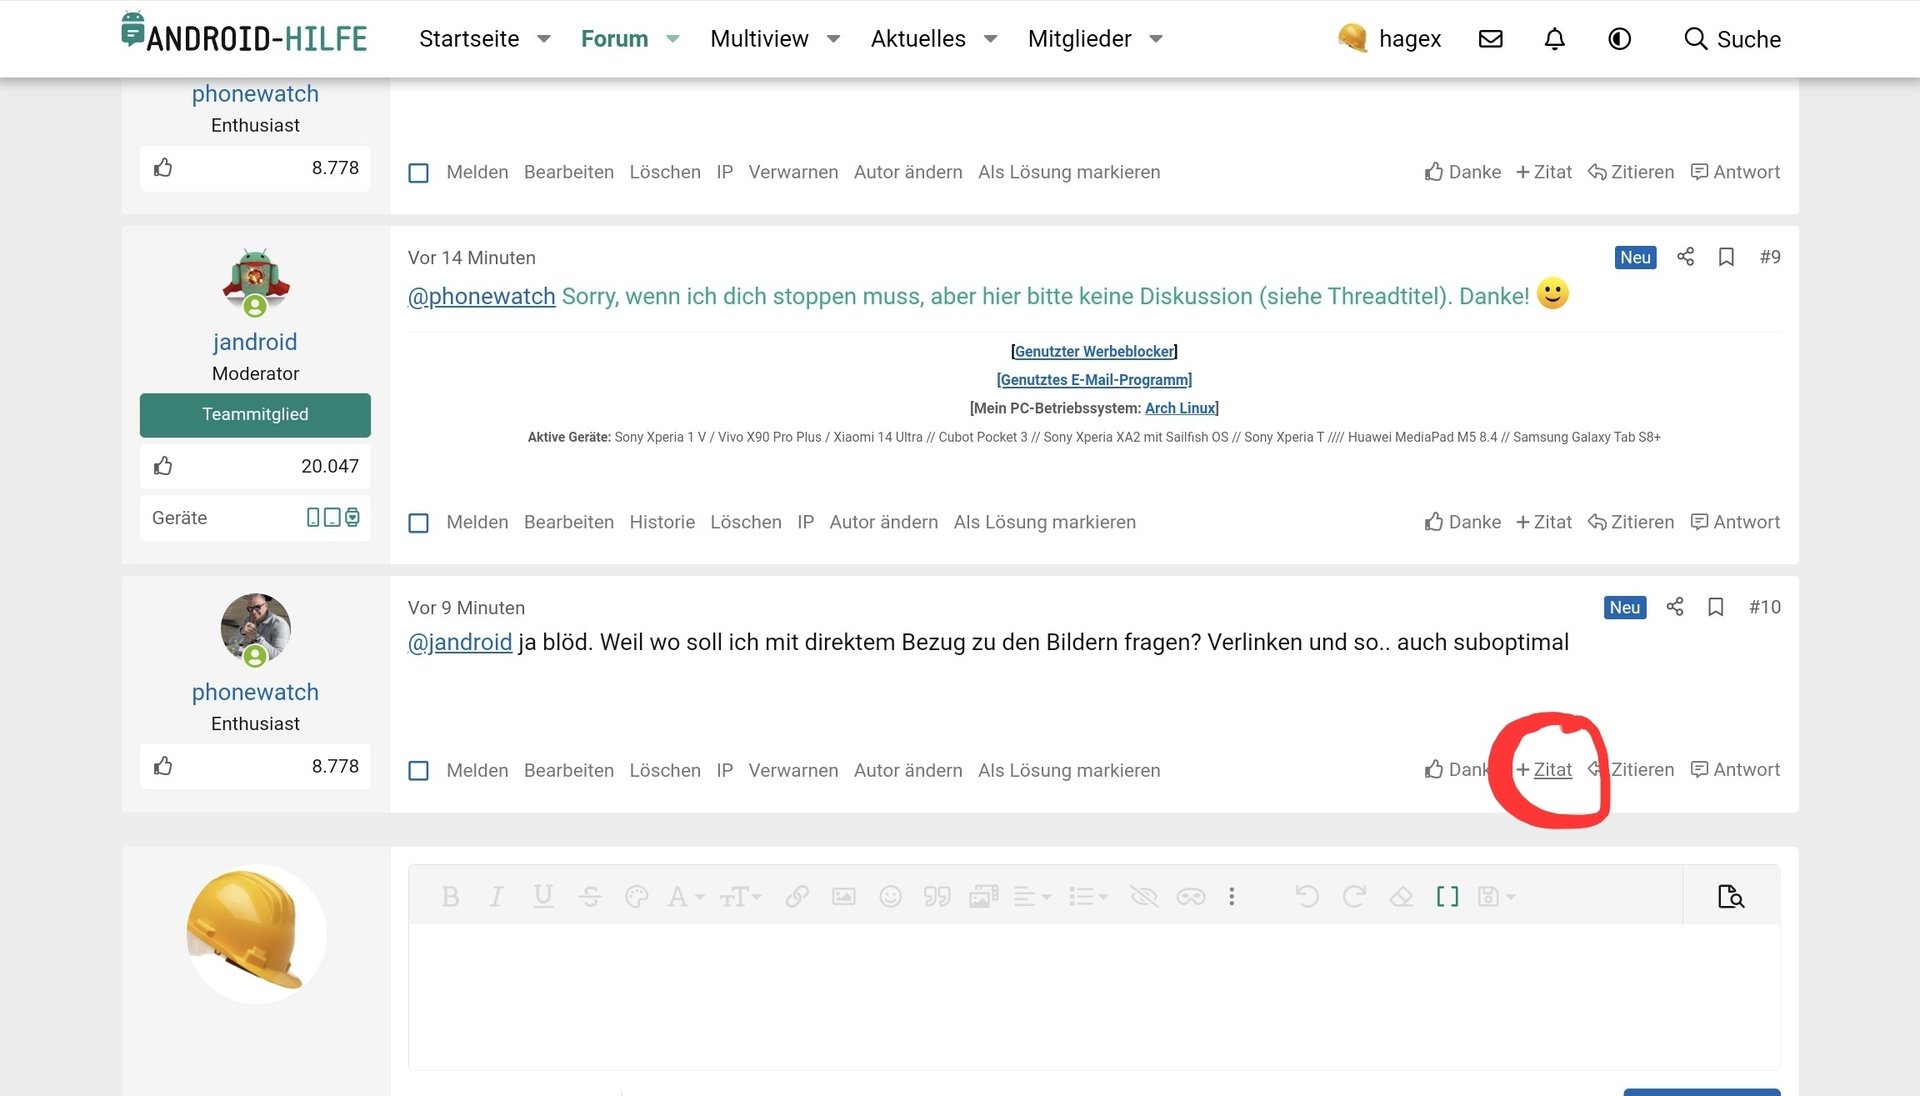Bookmark post #10
Image resolution: width=1920 pixels, height=1096 pixels.
click(1716, 607)
